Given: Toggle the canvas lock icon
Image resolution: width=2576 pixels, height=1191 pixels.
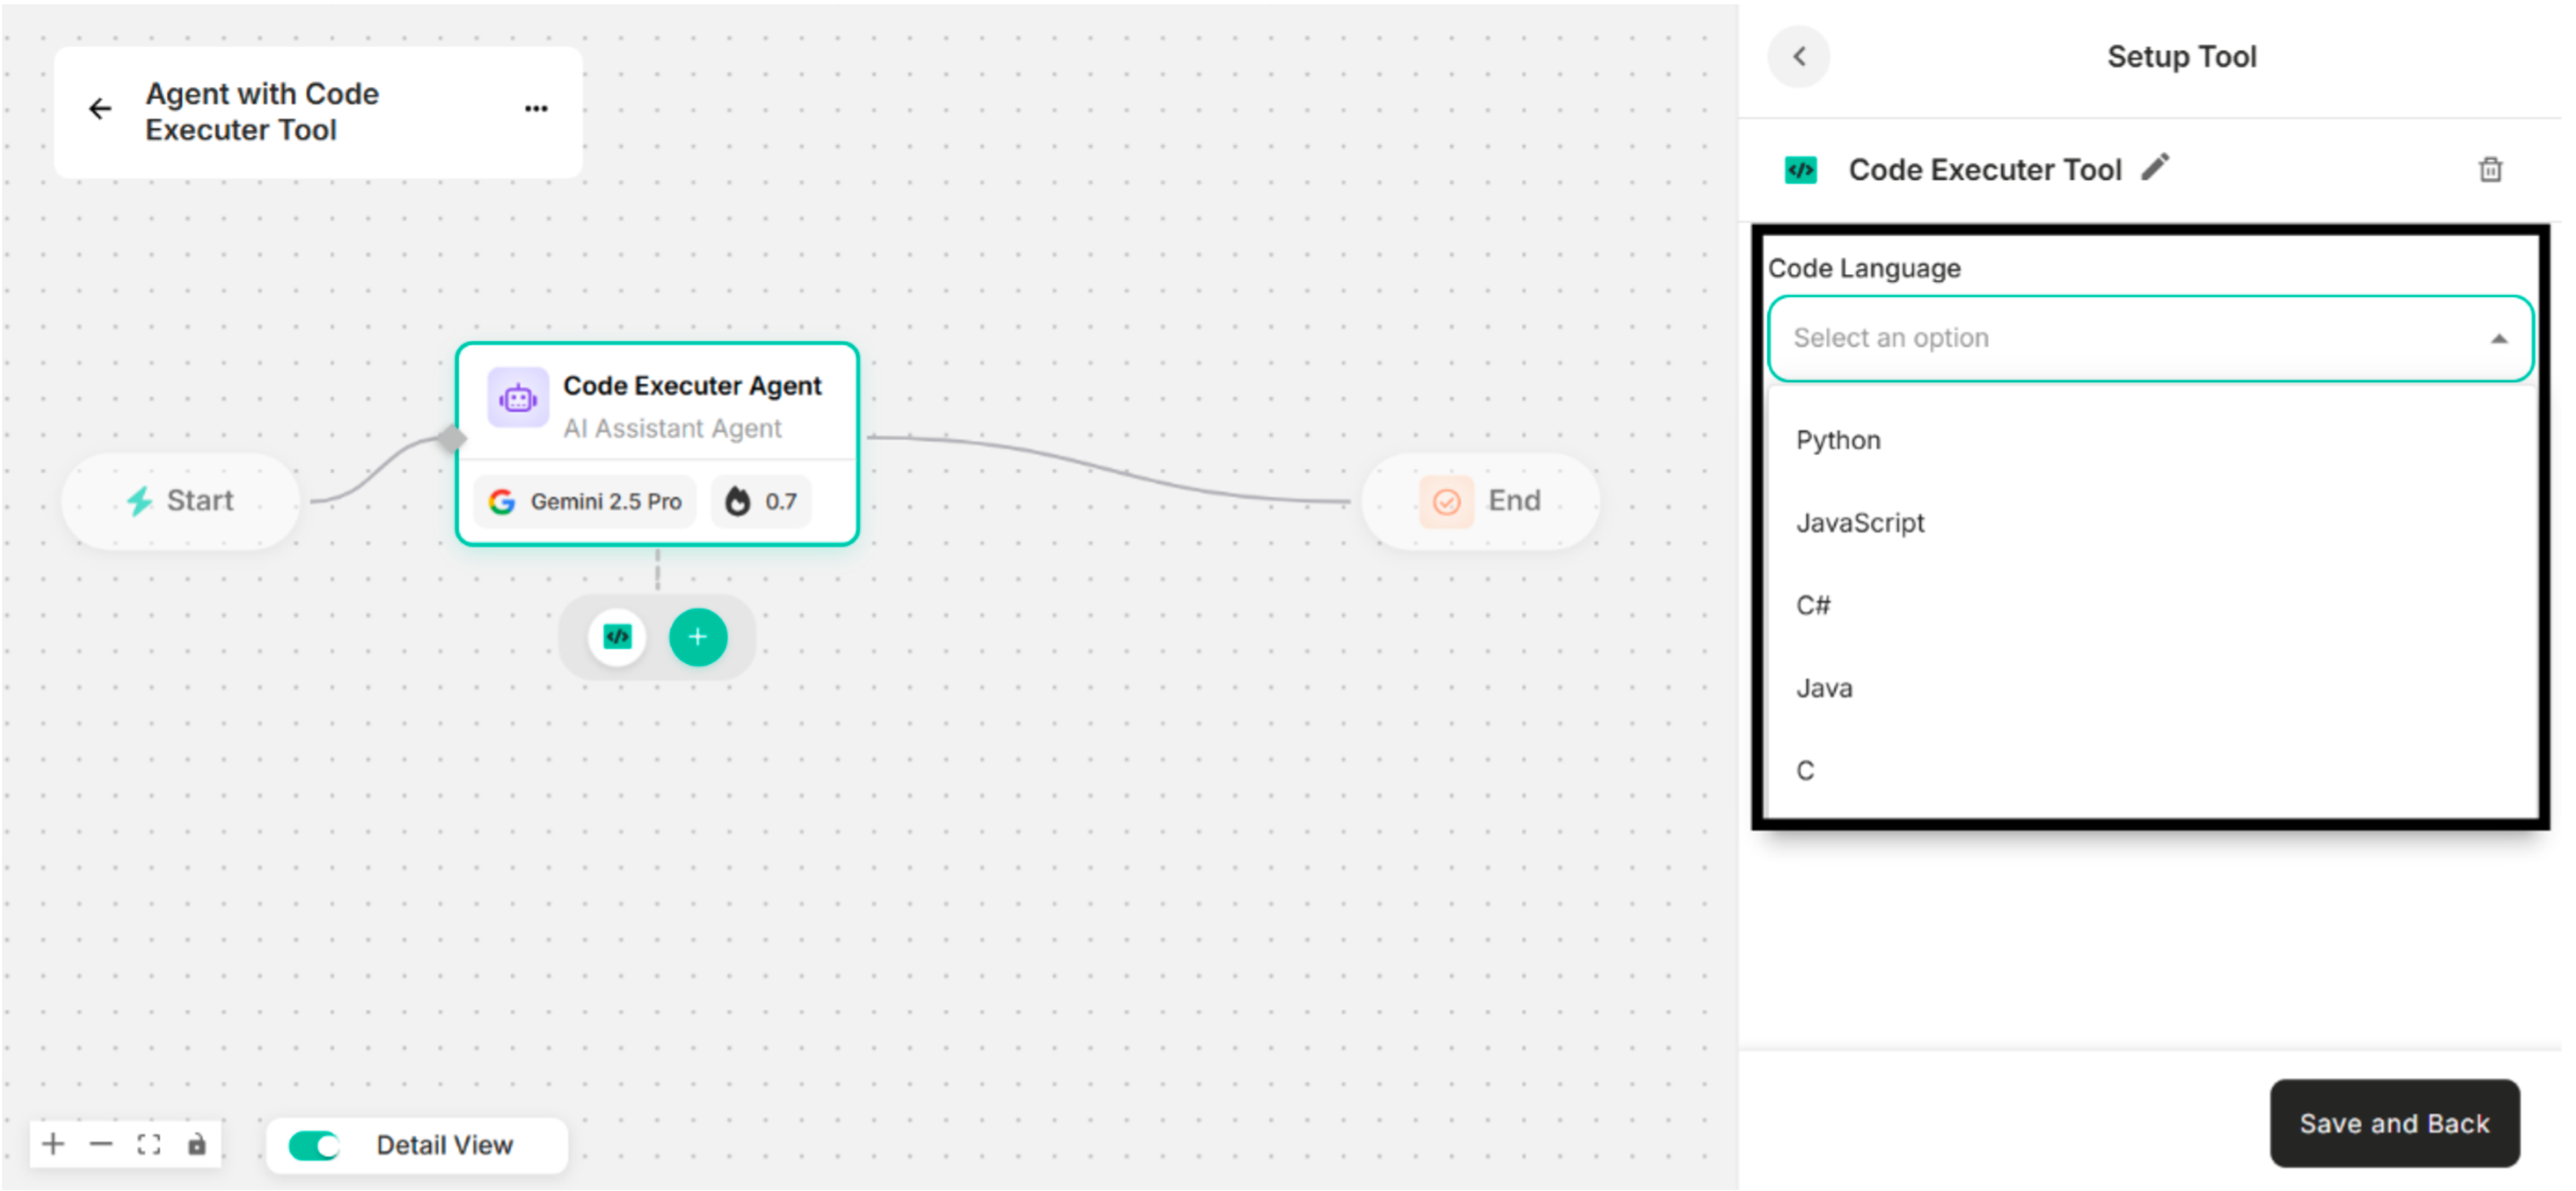Looking at the screenshot, I should 197,1144.
